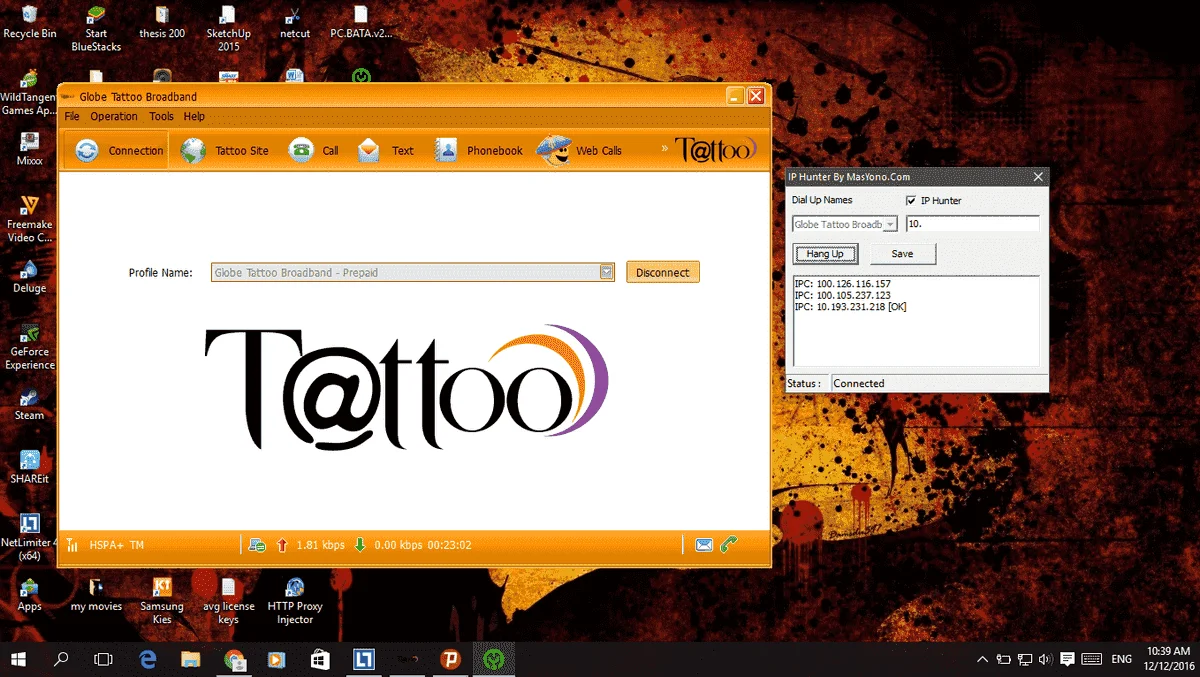Viewport: 1200px width, 677px height.
Task: Open SHAREit desktop icon
Action: (x=30, y=466)
